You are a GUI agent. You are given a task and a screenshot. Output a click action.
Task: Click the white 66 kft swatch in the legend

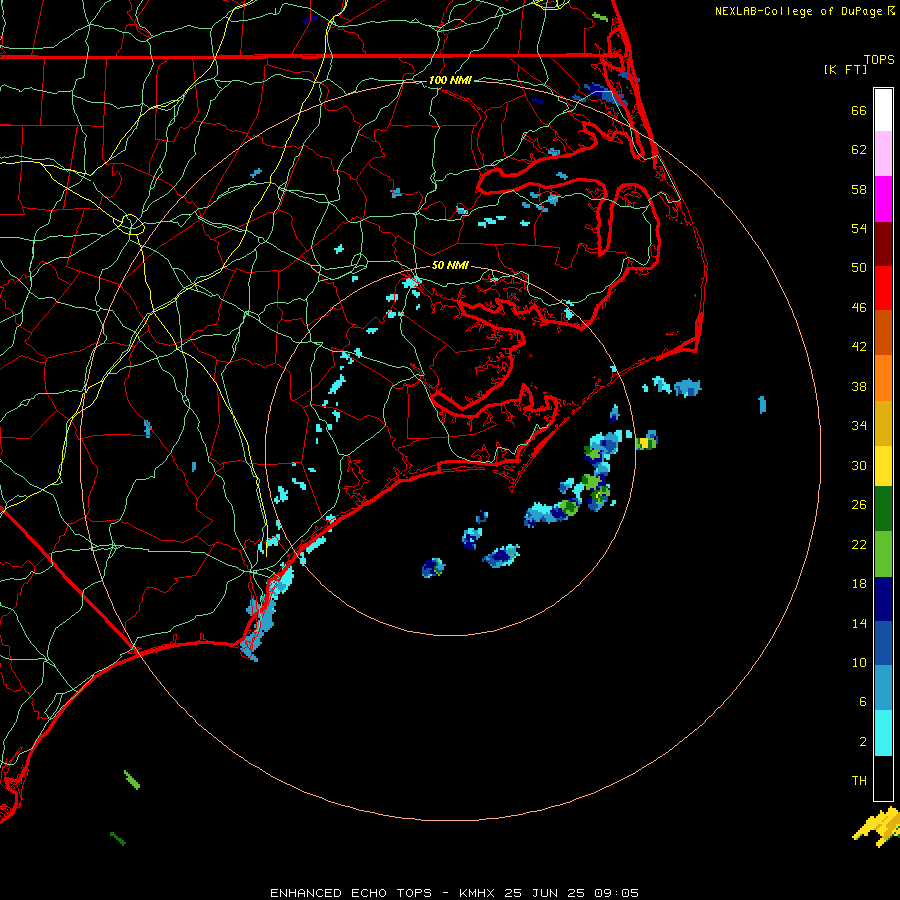[883, 110]
